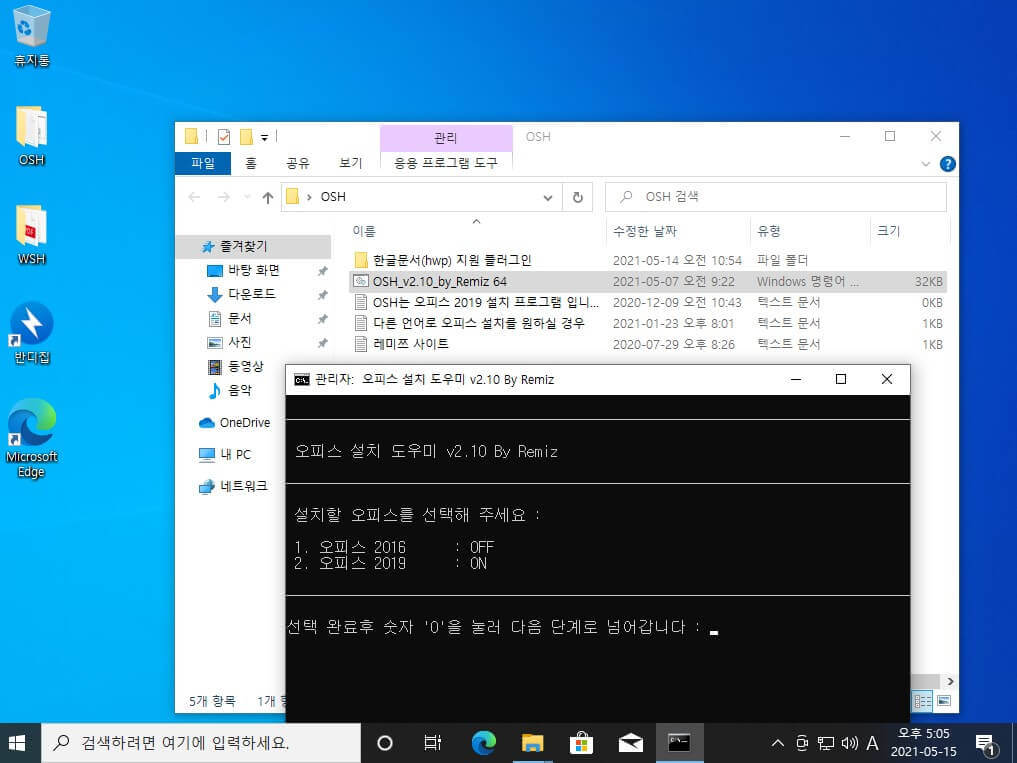1017x763 pixels.
Task: Click the Mail icon in taskbar
Action: pos(630,743)
